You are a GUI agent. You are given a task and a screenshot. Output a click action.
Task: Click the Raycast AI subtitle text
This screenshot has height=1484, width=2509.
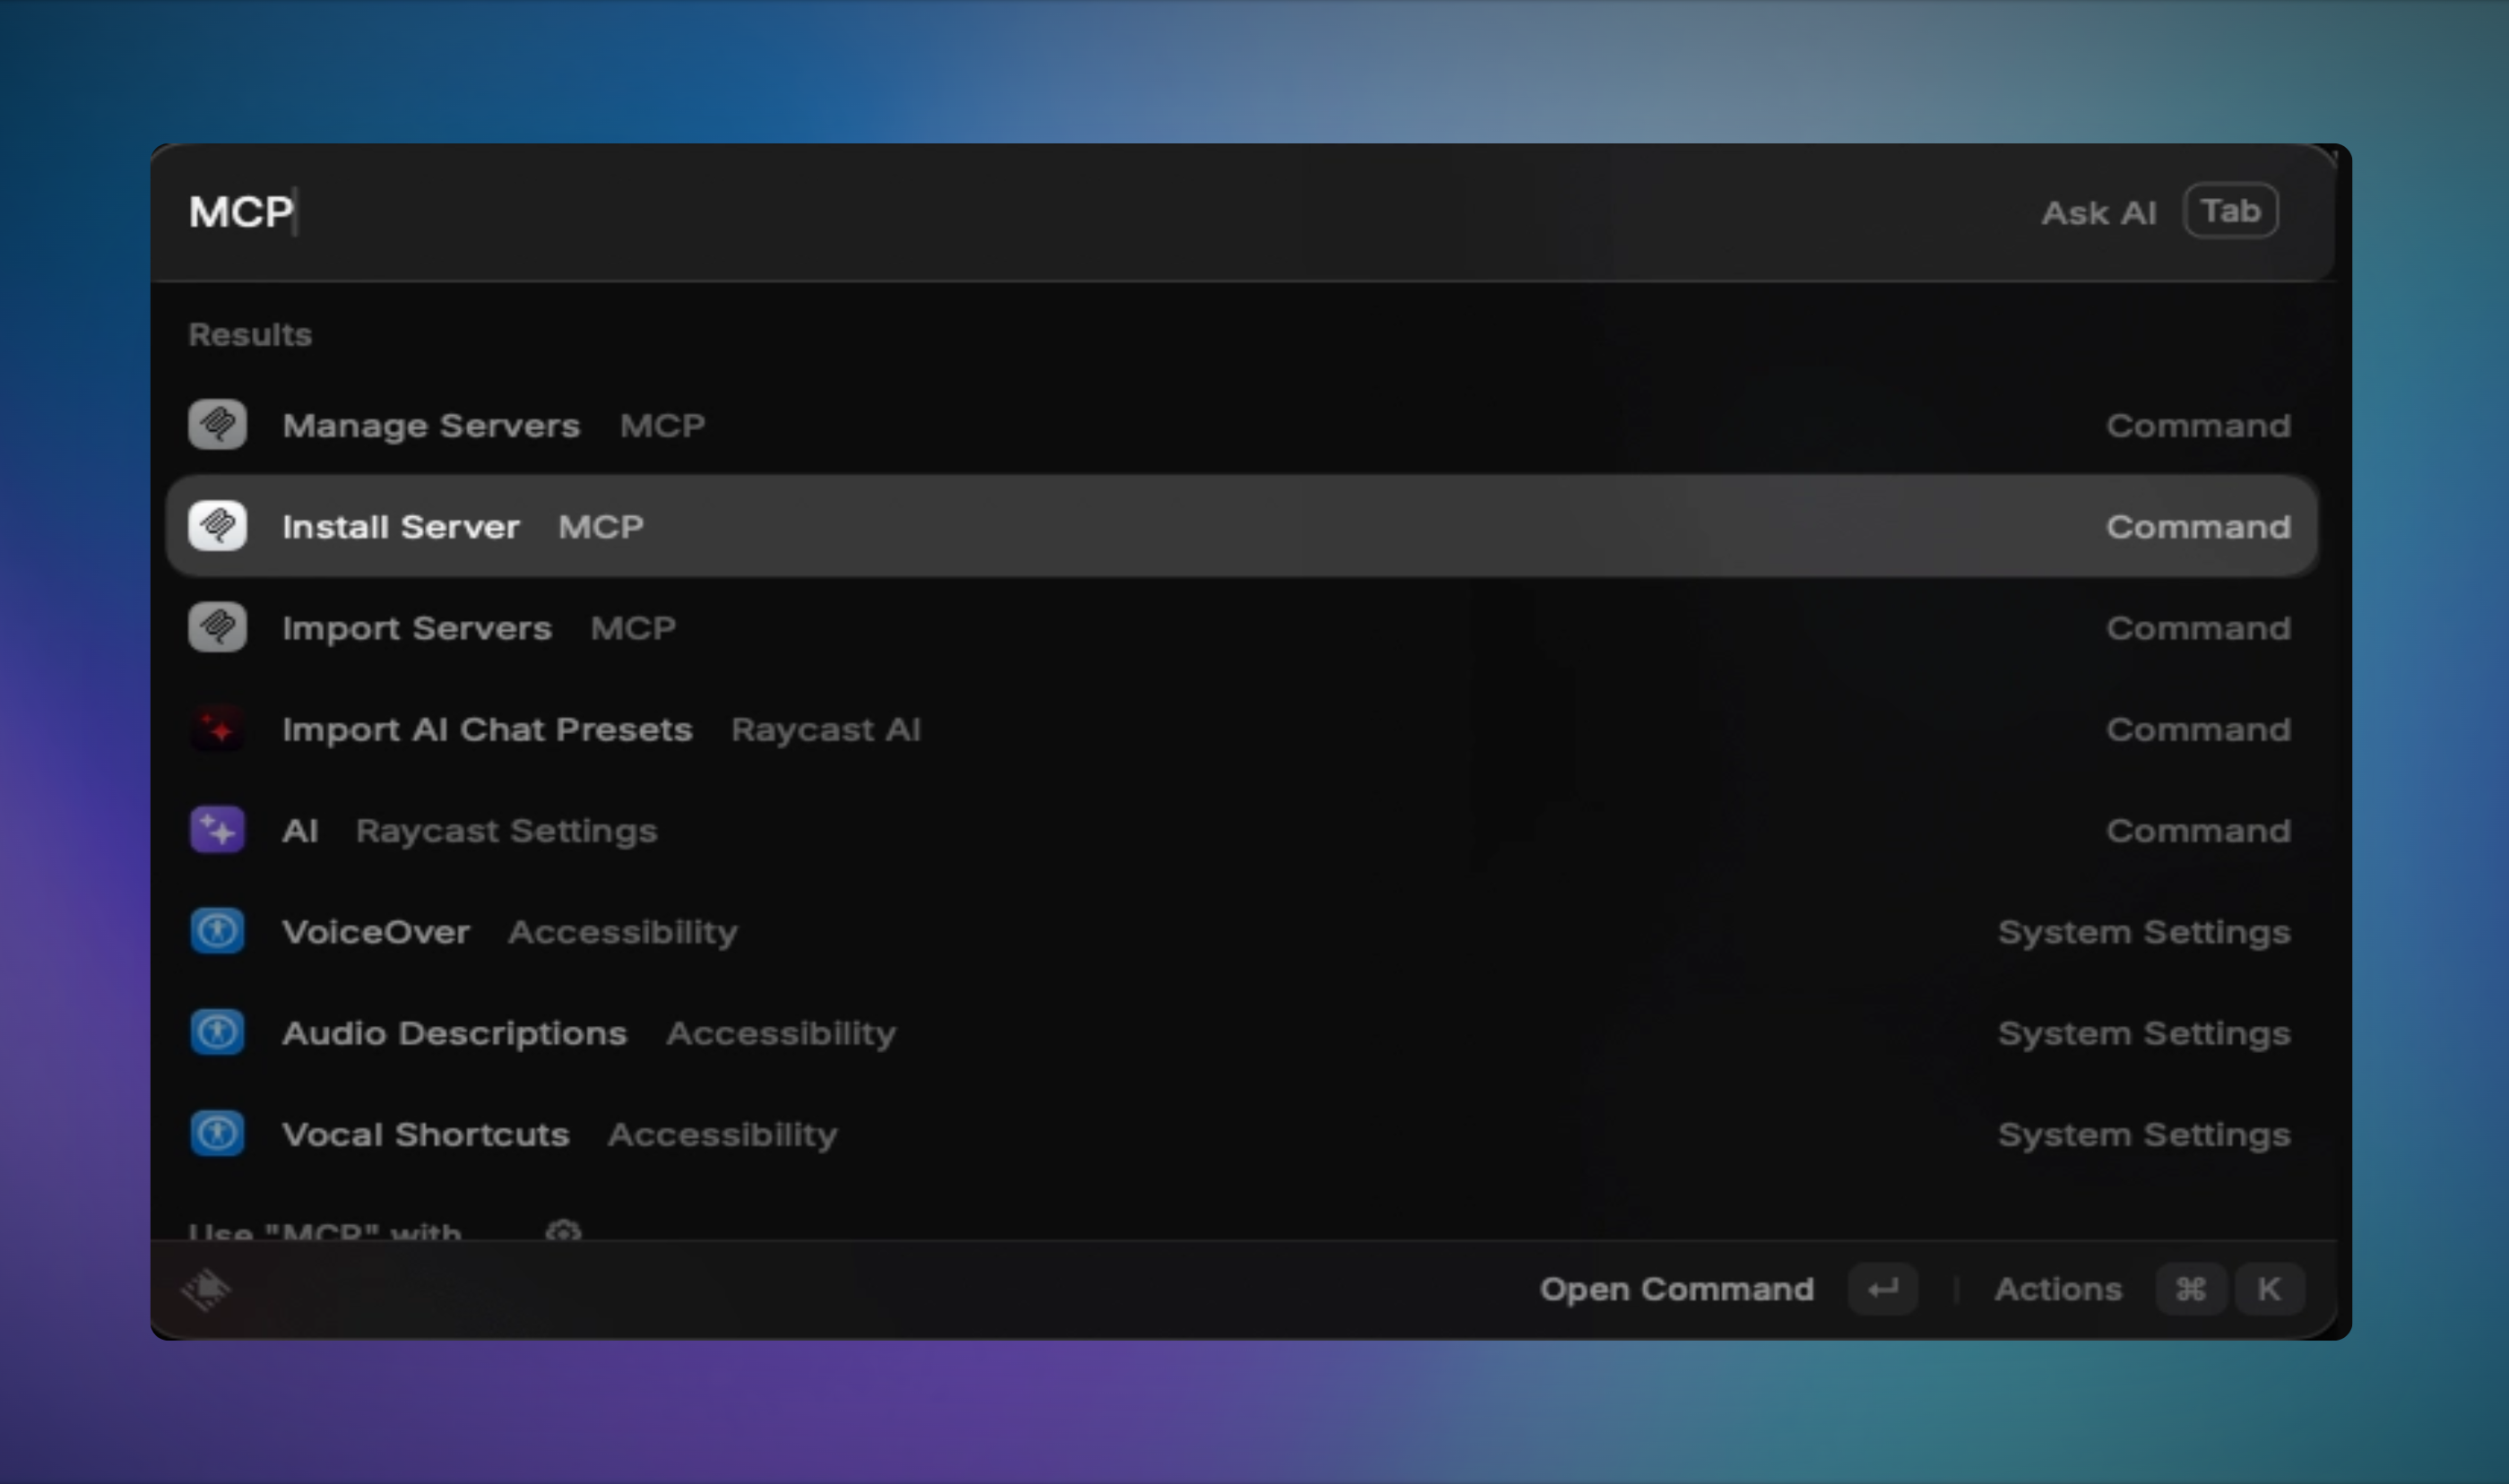pos(825,730)
